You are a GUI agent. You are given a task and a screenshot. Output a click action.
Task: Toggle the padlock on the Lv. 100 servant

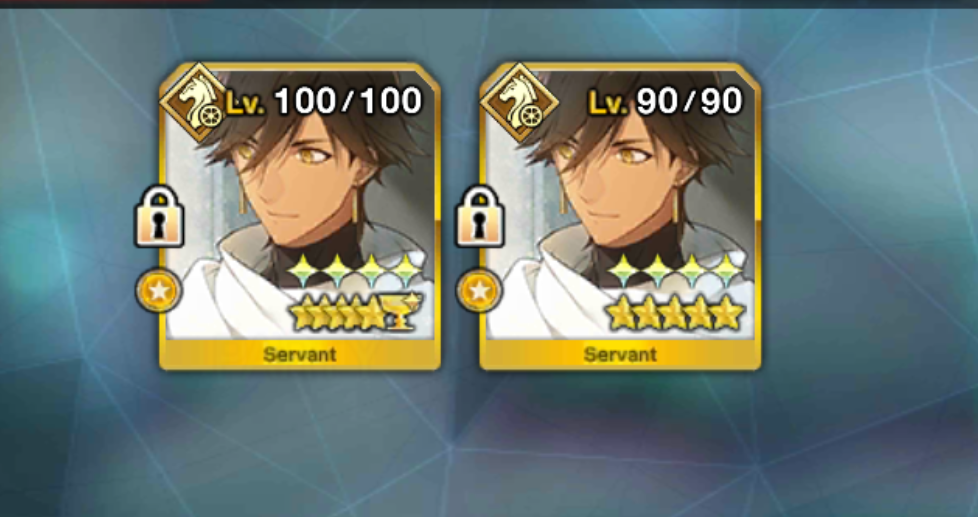click(x=159, y=216)
